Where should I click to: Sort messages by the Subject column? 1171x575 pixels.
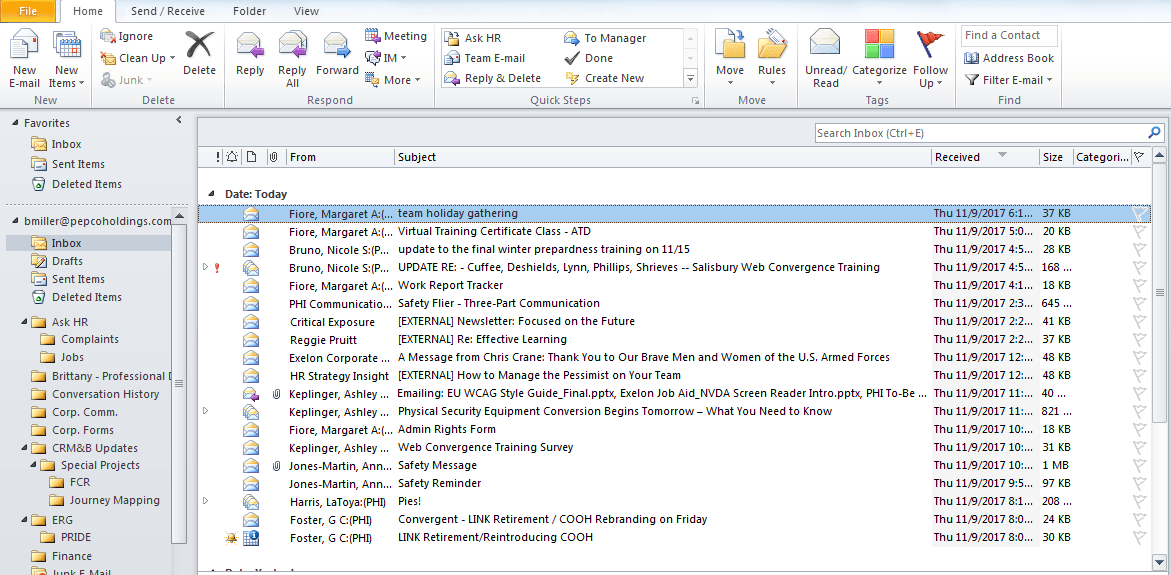point(663,157)
